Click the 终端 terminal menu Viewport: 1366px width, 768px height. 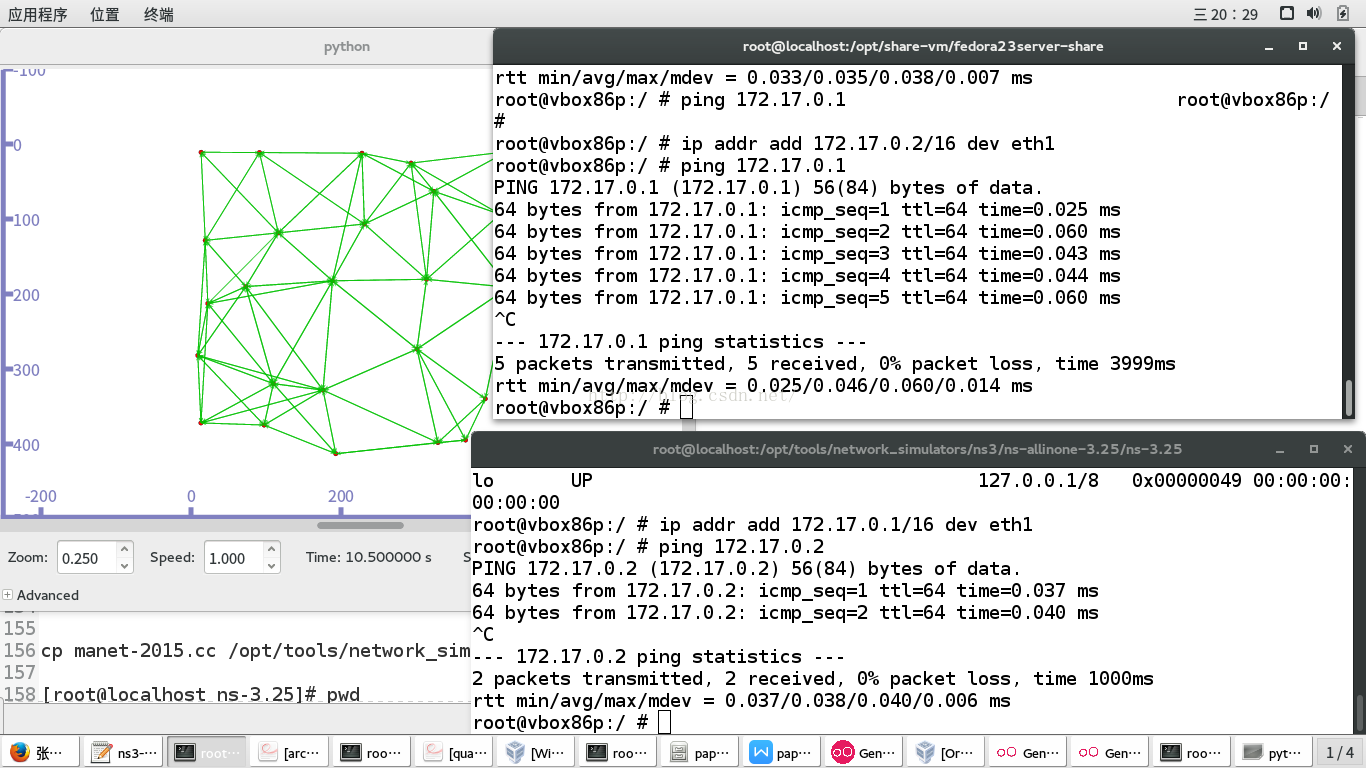(158, 14)
